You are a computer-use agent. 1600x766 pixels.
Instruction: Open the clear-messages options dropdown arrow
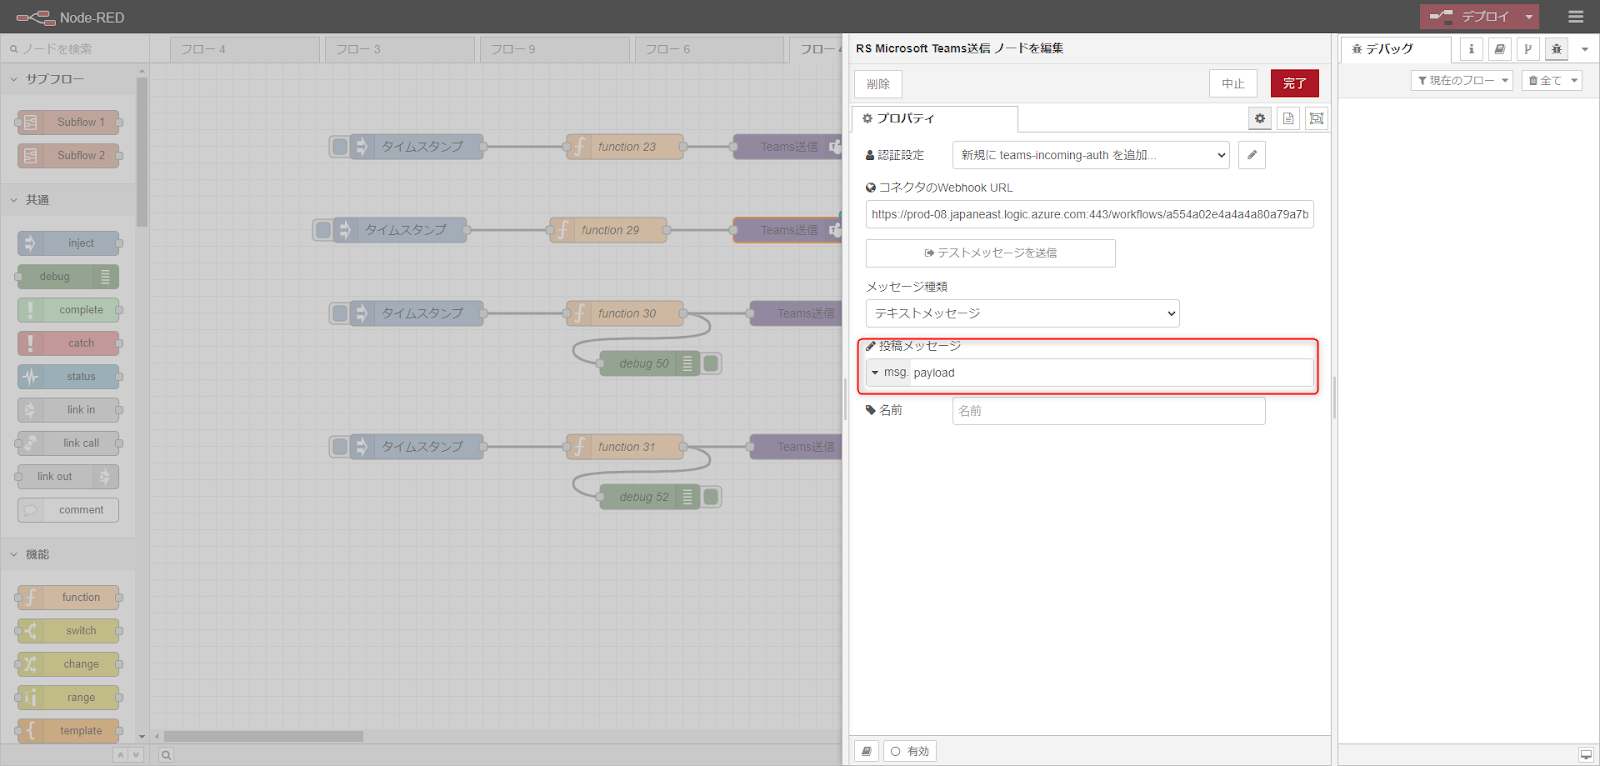[1574, 81]
